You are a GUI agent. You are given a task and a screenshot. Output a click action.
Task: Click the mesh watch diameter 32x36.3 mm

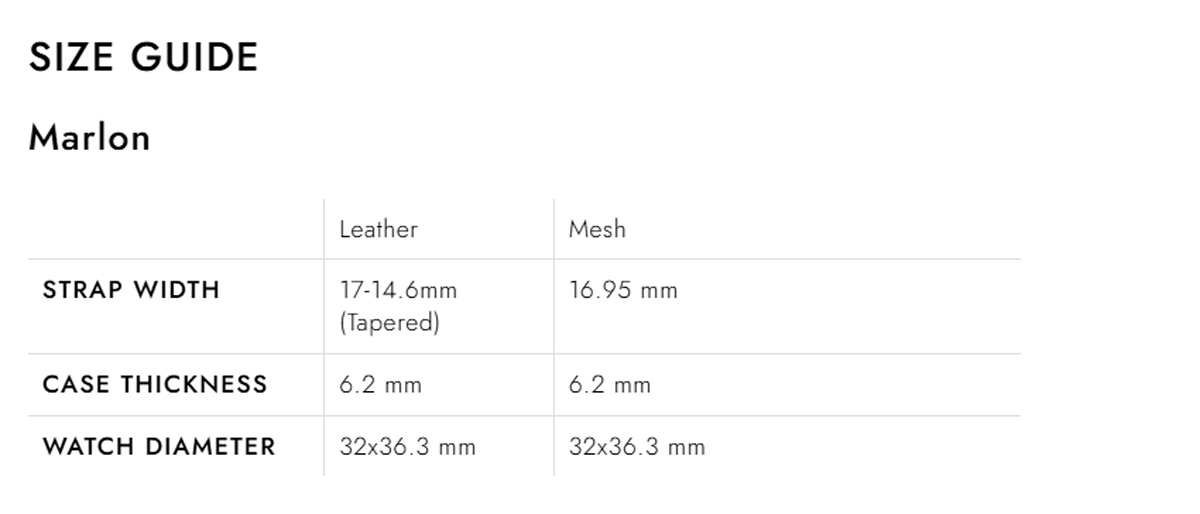point(637,446)
